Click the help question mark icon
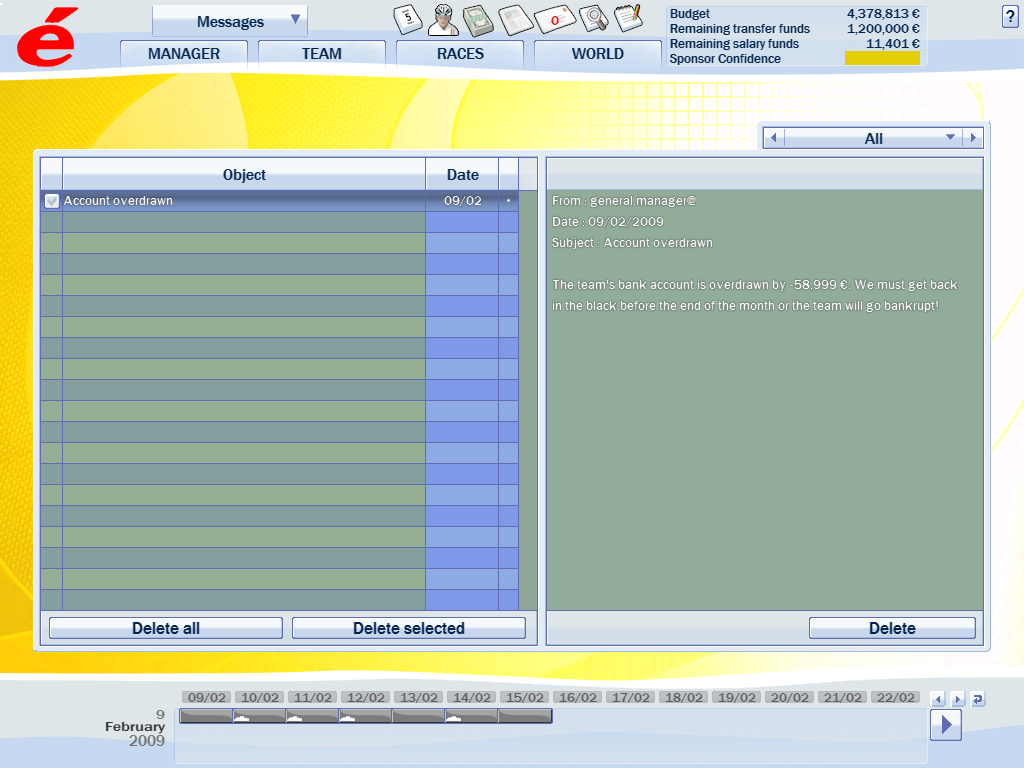The height and width of the screenshot is (768, 1024). [1009, 16]
